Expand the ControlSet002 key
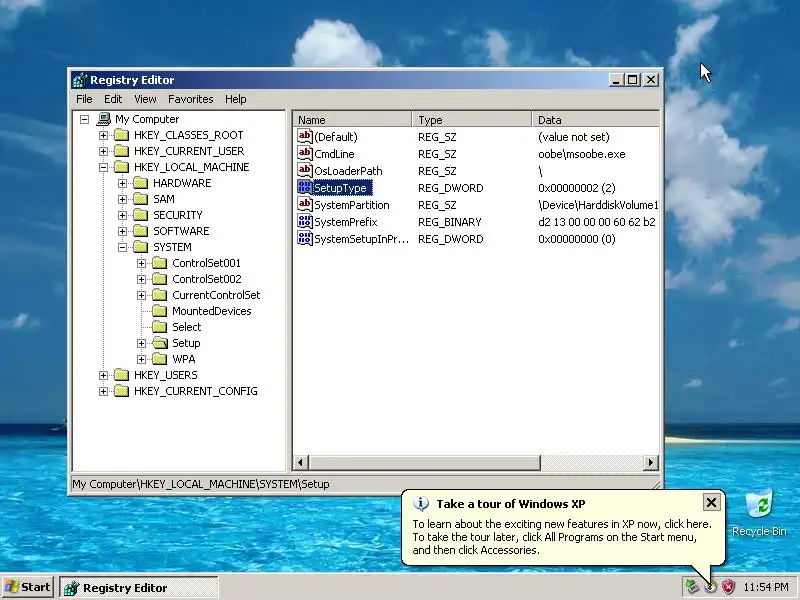800x600 pixels. pos(142,279)
